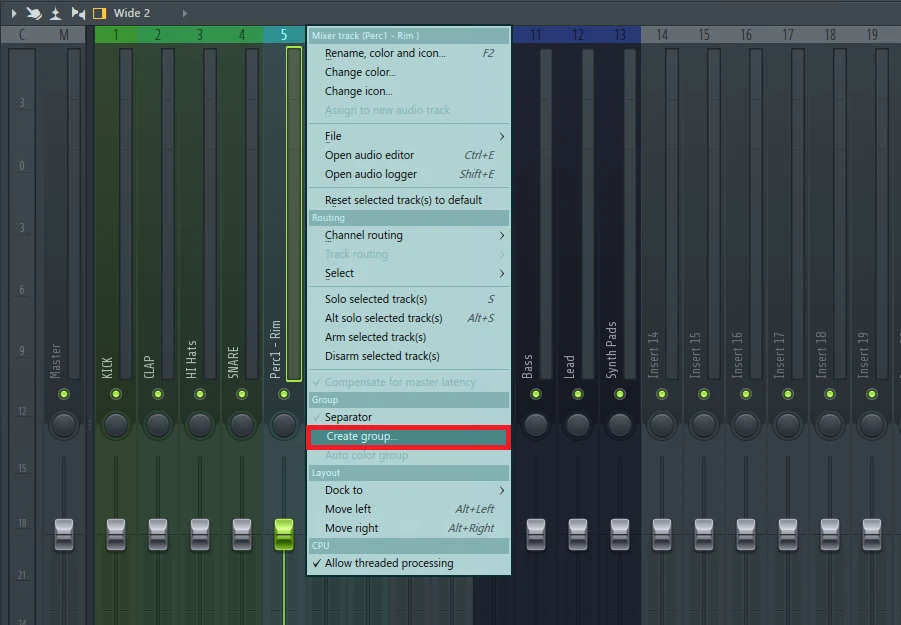
Task: Select the Lead mixer track header 12
Action: 578,35
